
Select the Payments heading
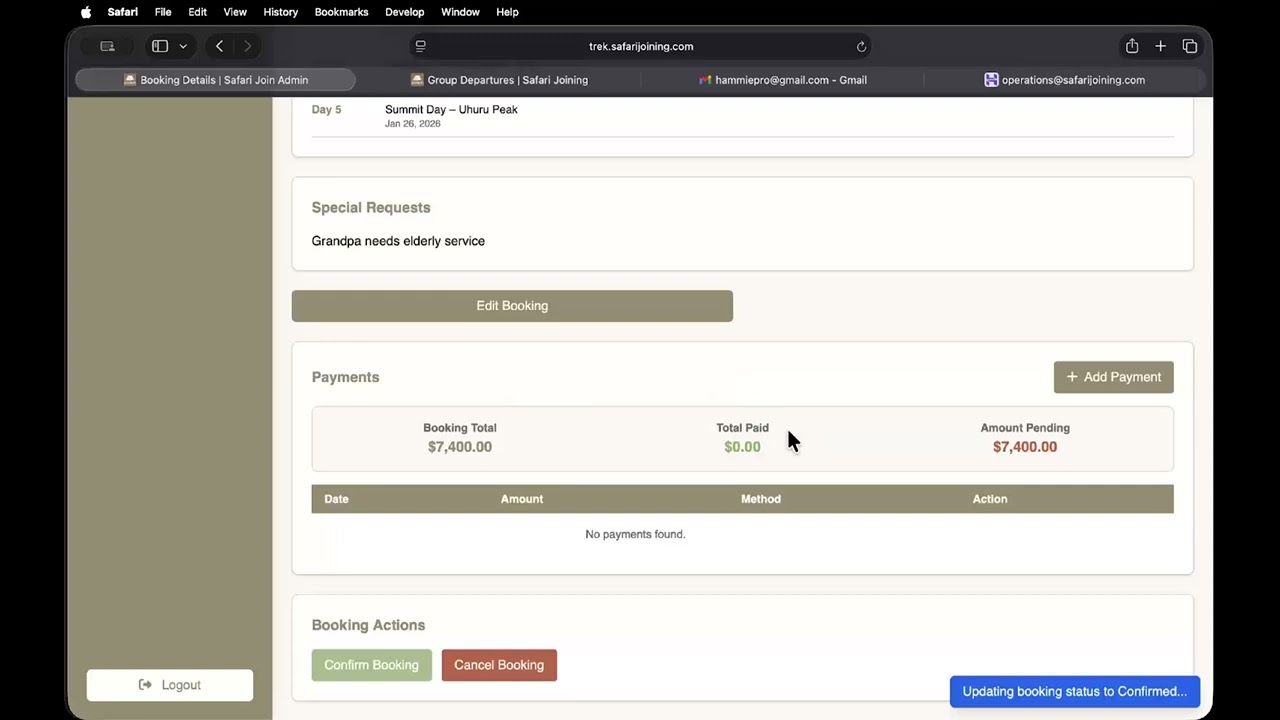point(345,377)
